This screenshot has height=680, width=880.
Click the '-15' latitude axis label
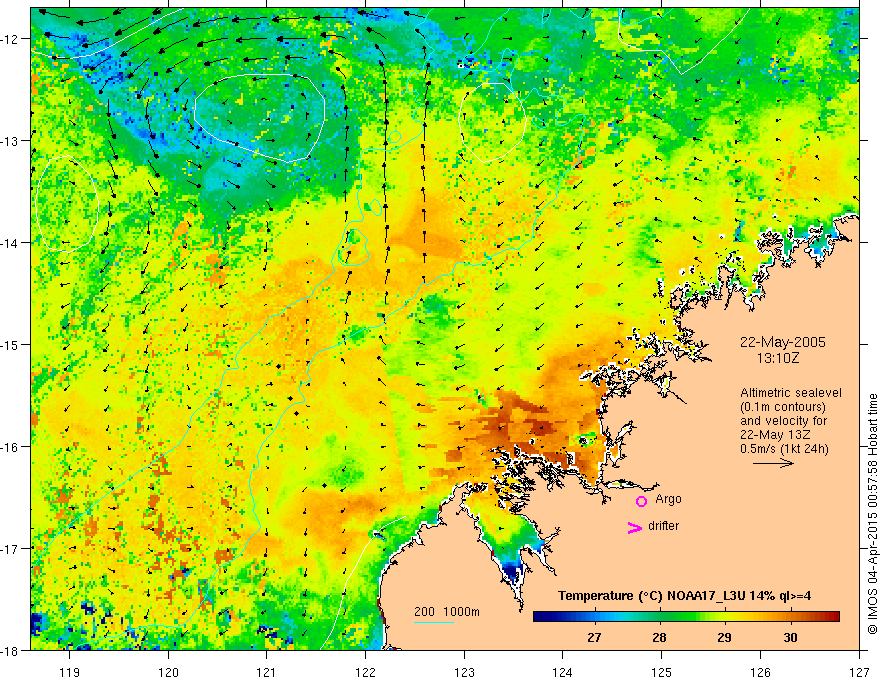click(x=10, y=344)
